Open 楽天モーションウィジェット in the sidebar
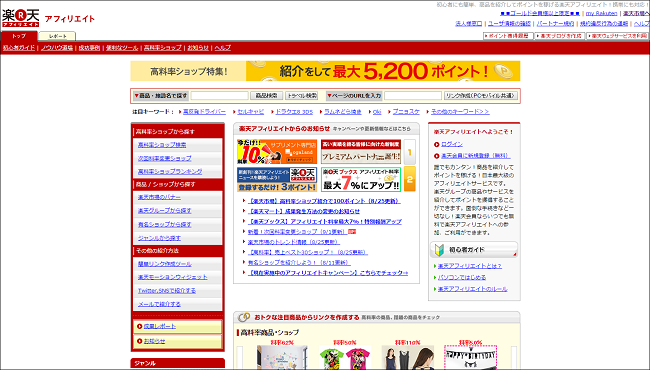Screen dimensions: 650x370 [x=172, y=277]
